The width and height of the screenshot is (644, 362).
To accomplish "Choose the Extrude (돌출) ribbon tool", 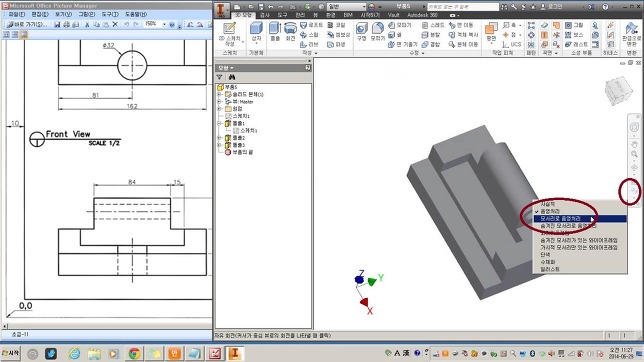I will (x=275, y=32).
